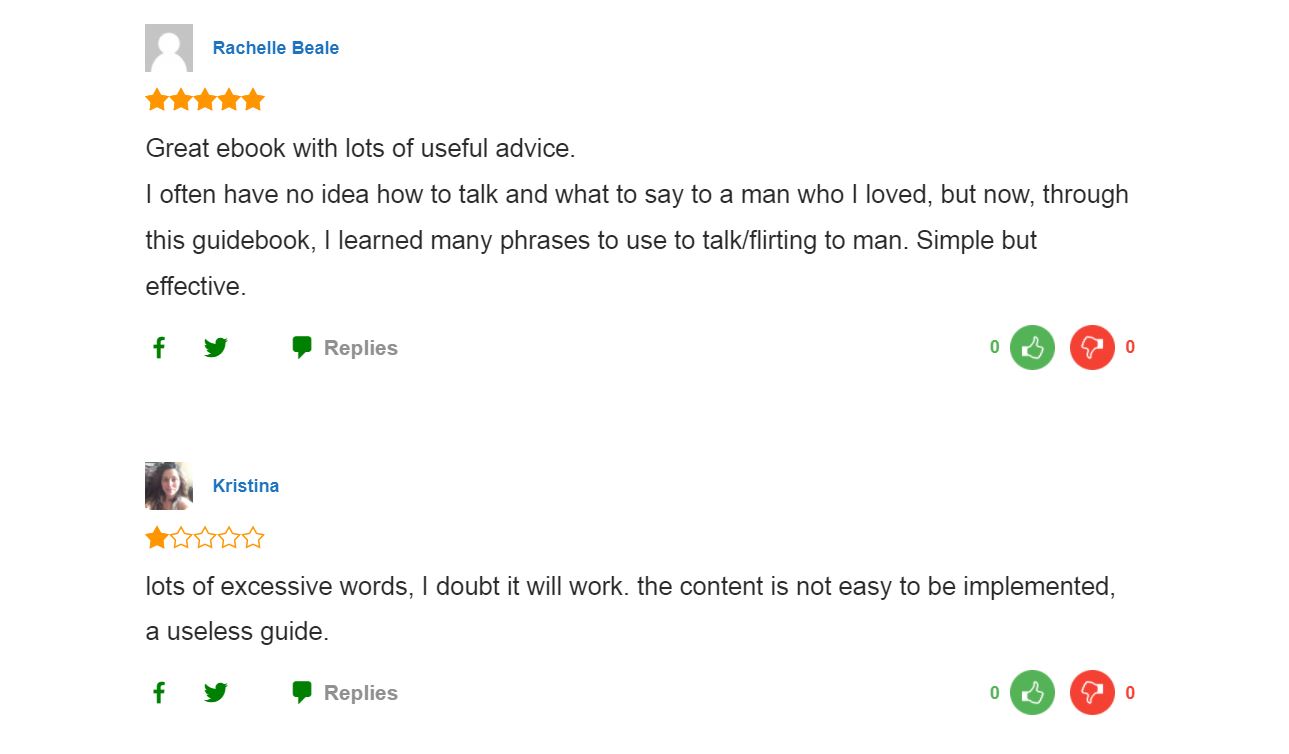Share Kristina's review on Twitter

[x=216, y=693]
